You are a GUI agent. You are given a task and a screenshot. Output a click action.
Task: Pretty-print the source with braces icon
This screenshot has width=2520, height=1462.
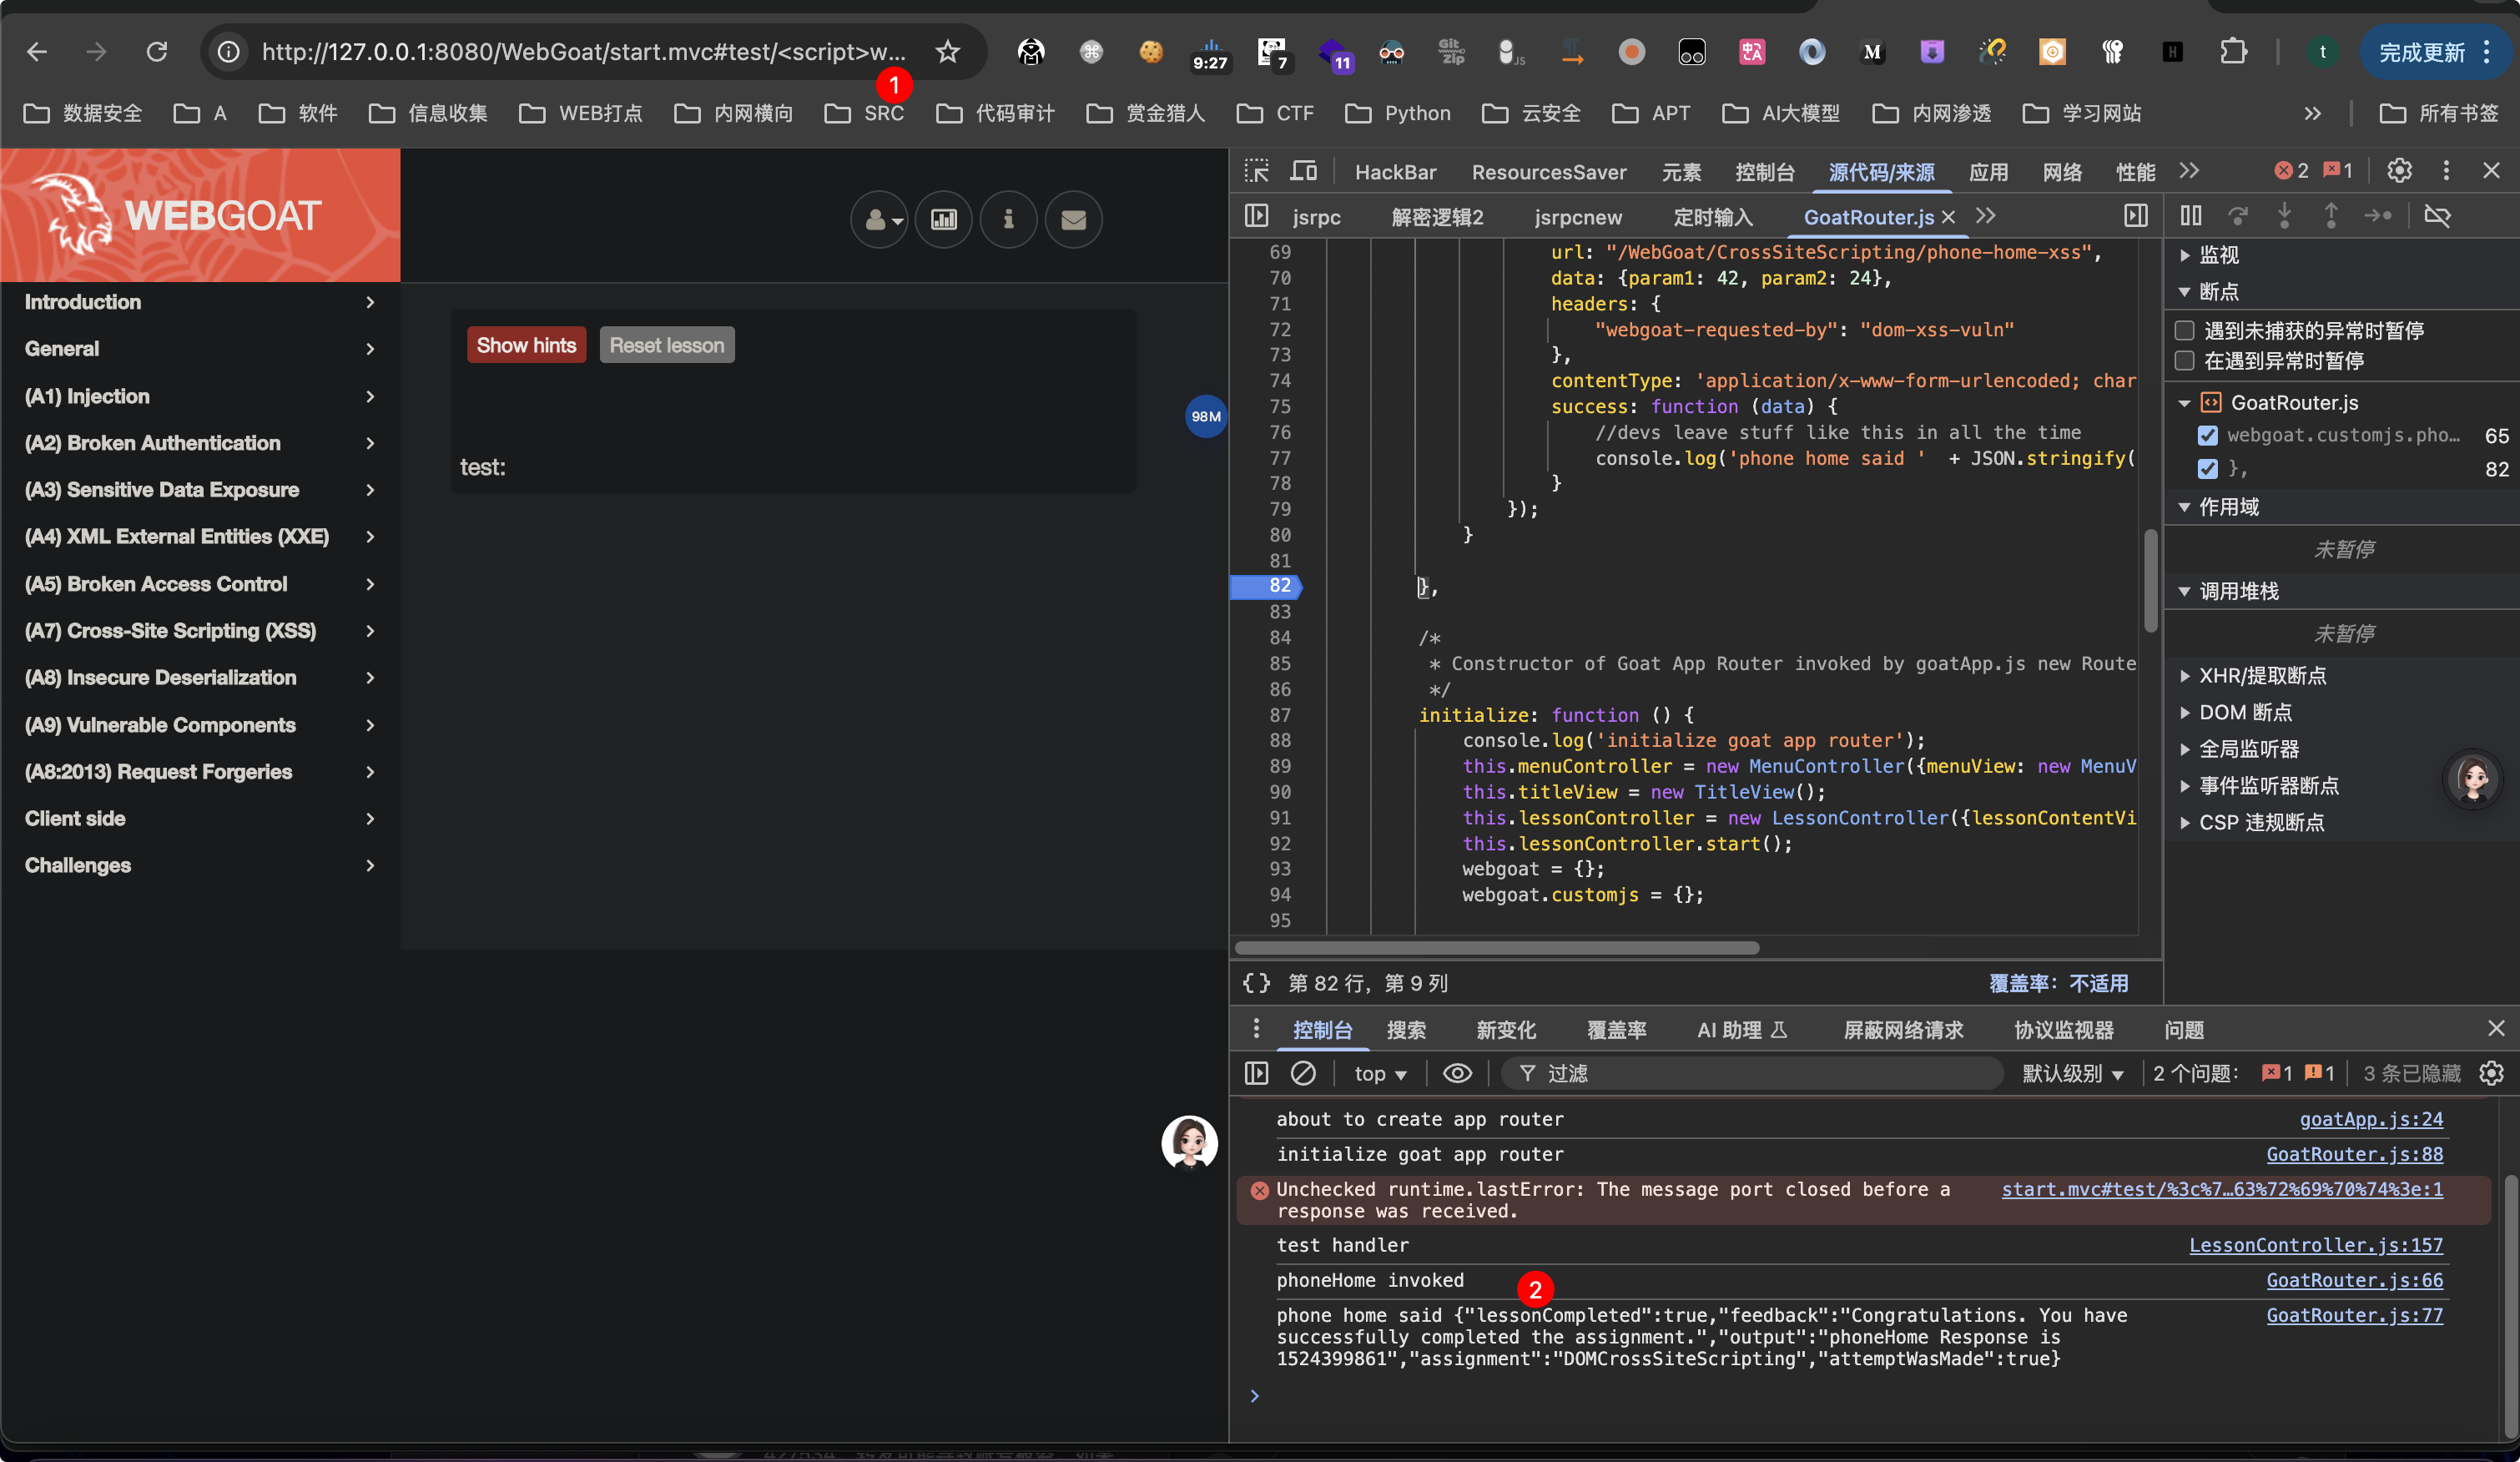click(1256, 983)
